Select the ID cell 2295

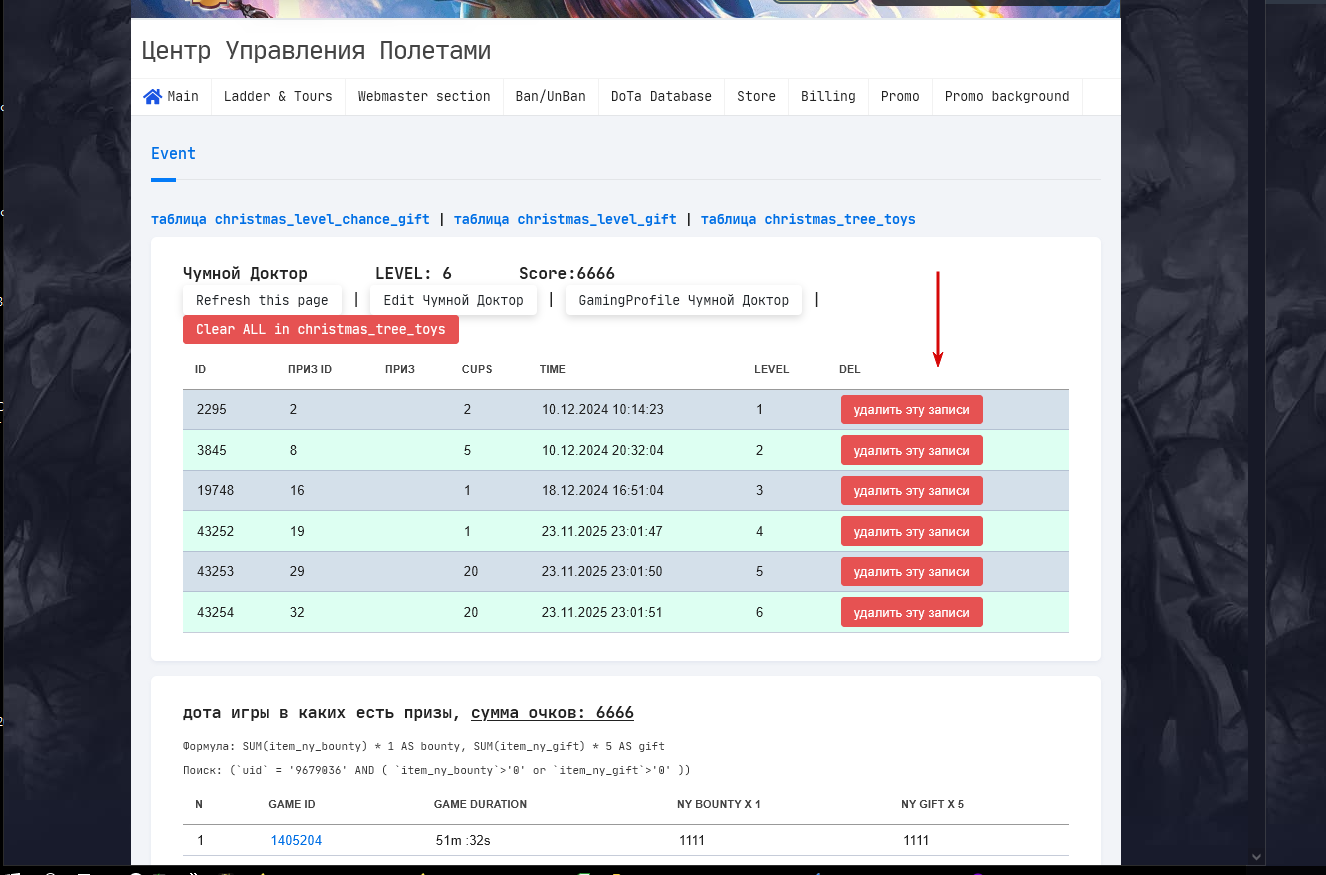coord(212,410)
